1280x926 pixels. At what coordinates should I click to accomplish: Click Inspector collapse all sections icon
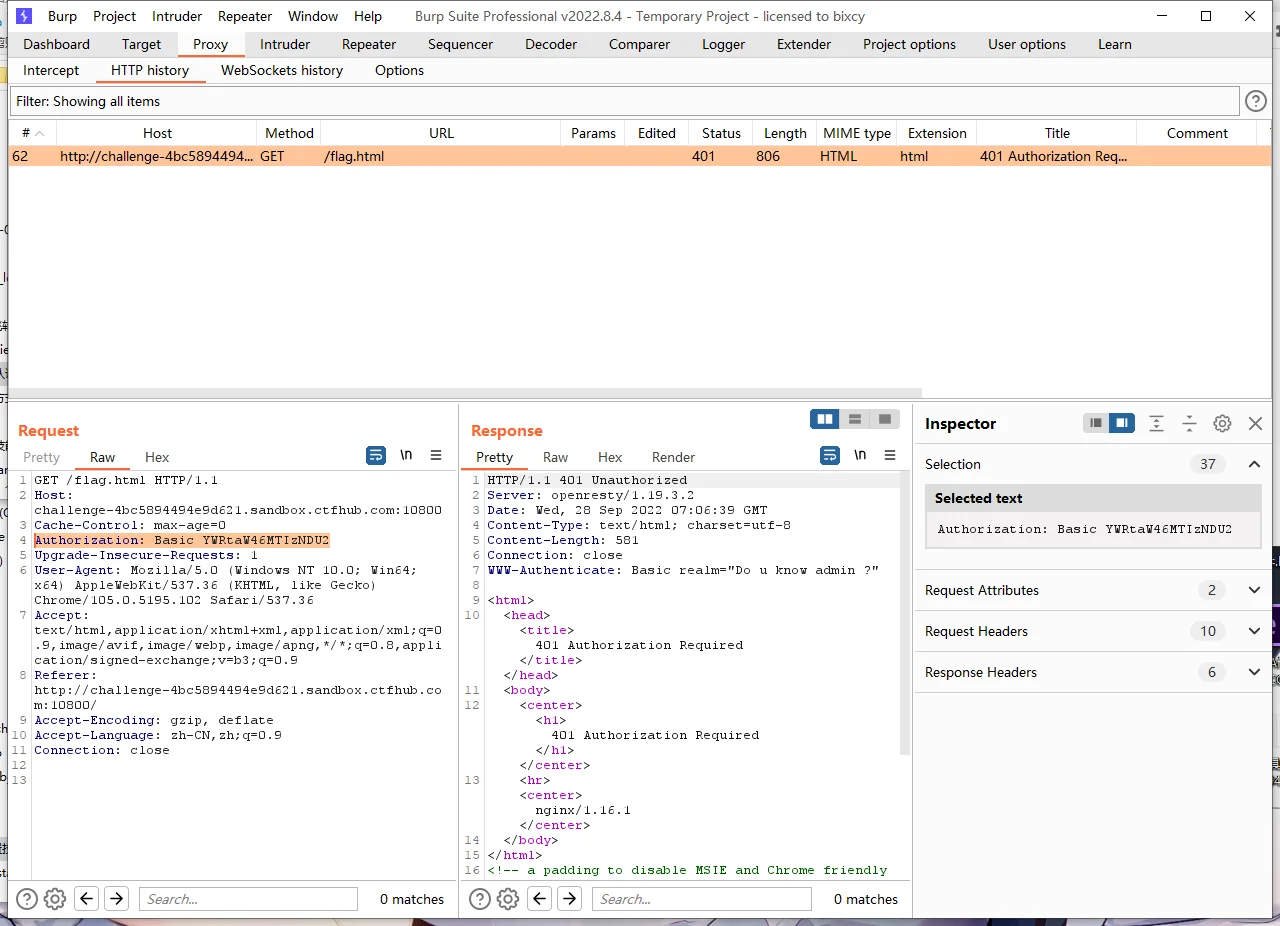click(1189, 424)
